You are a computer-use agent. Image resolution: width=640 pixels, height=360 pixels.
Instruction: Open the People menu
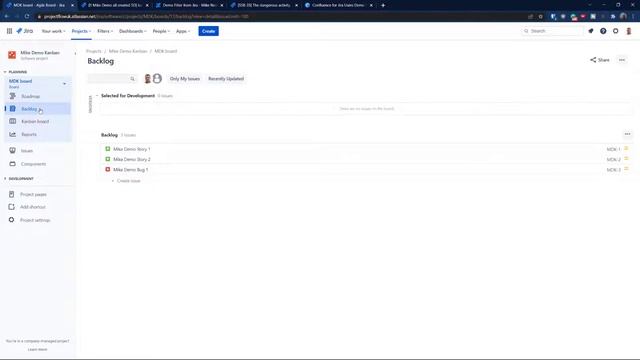tap(161, 31)
